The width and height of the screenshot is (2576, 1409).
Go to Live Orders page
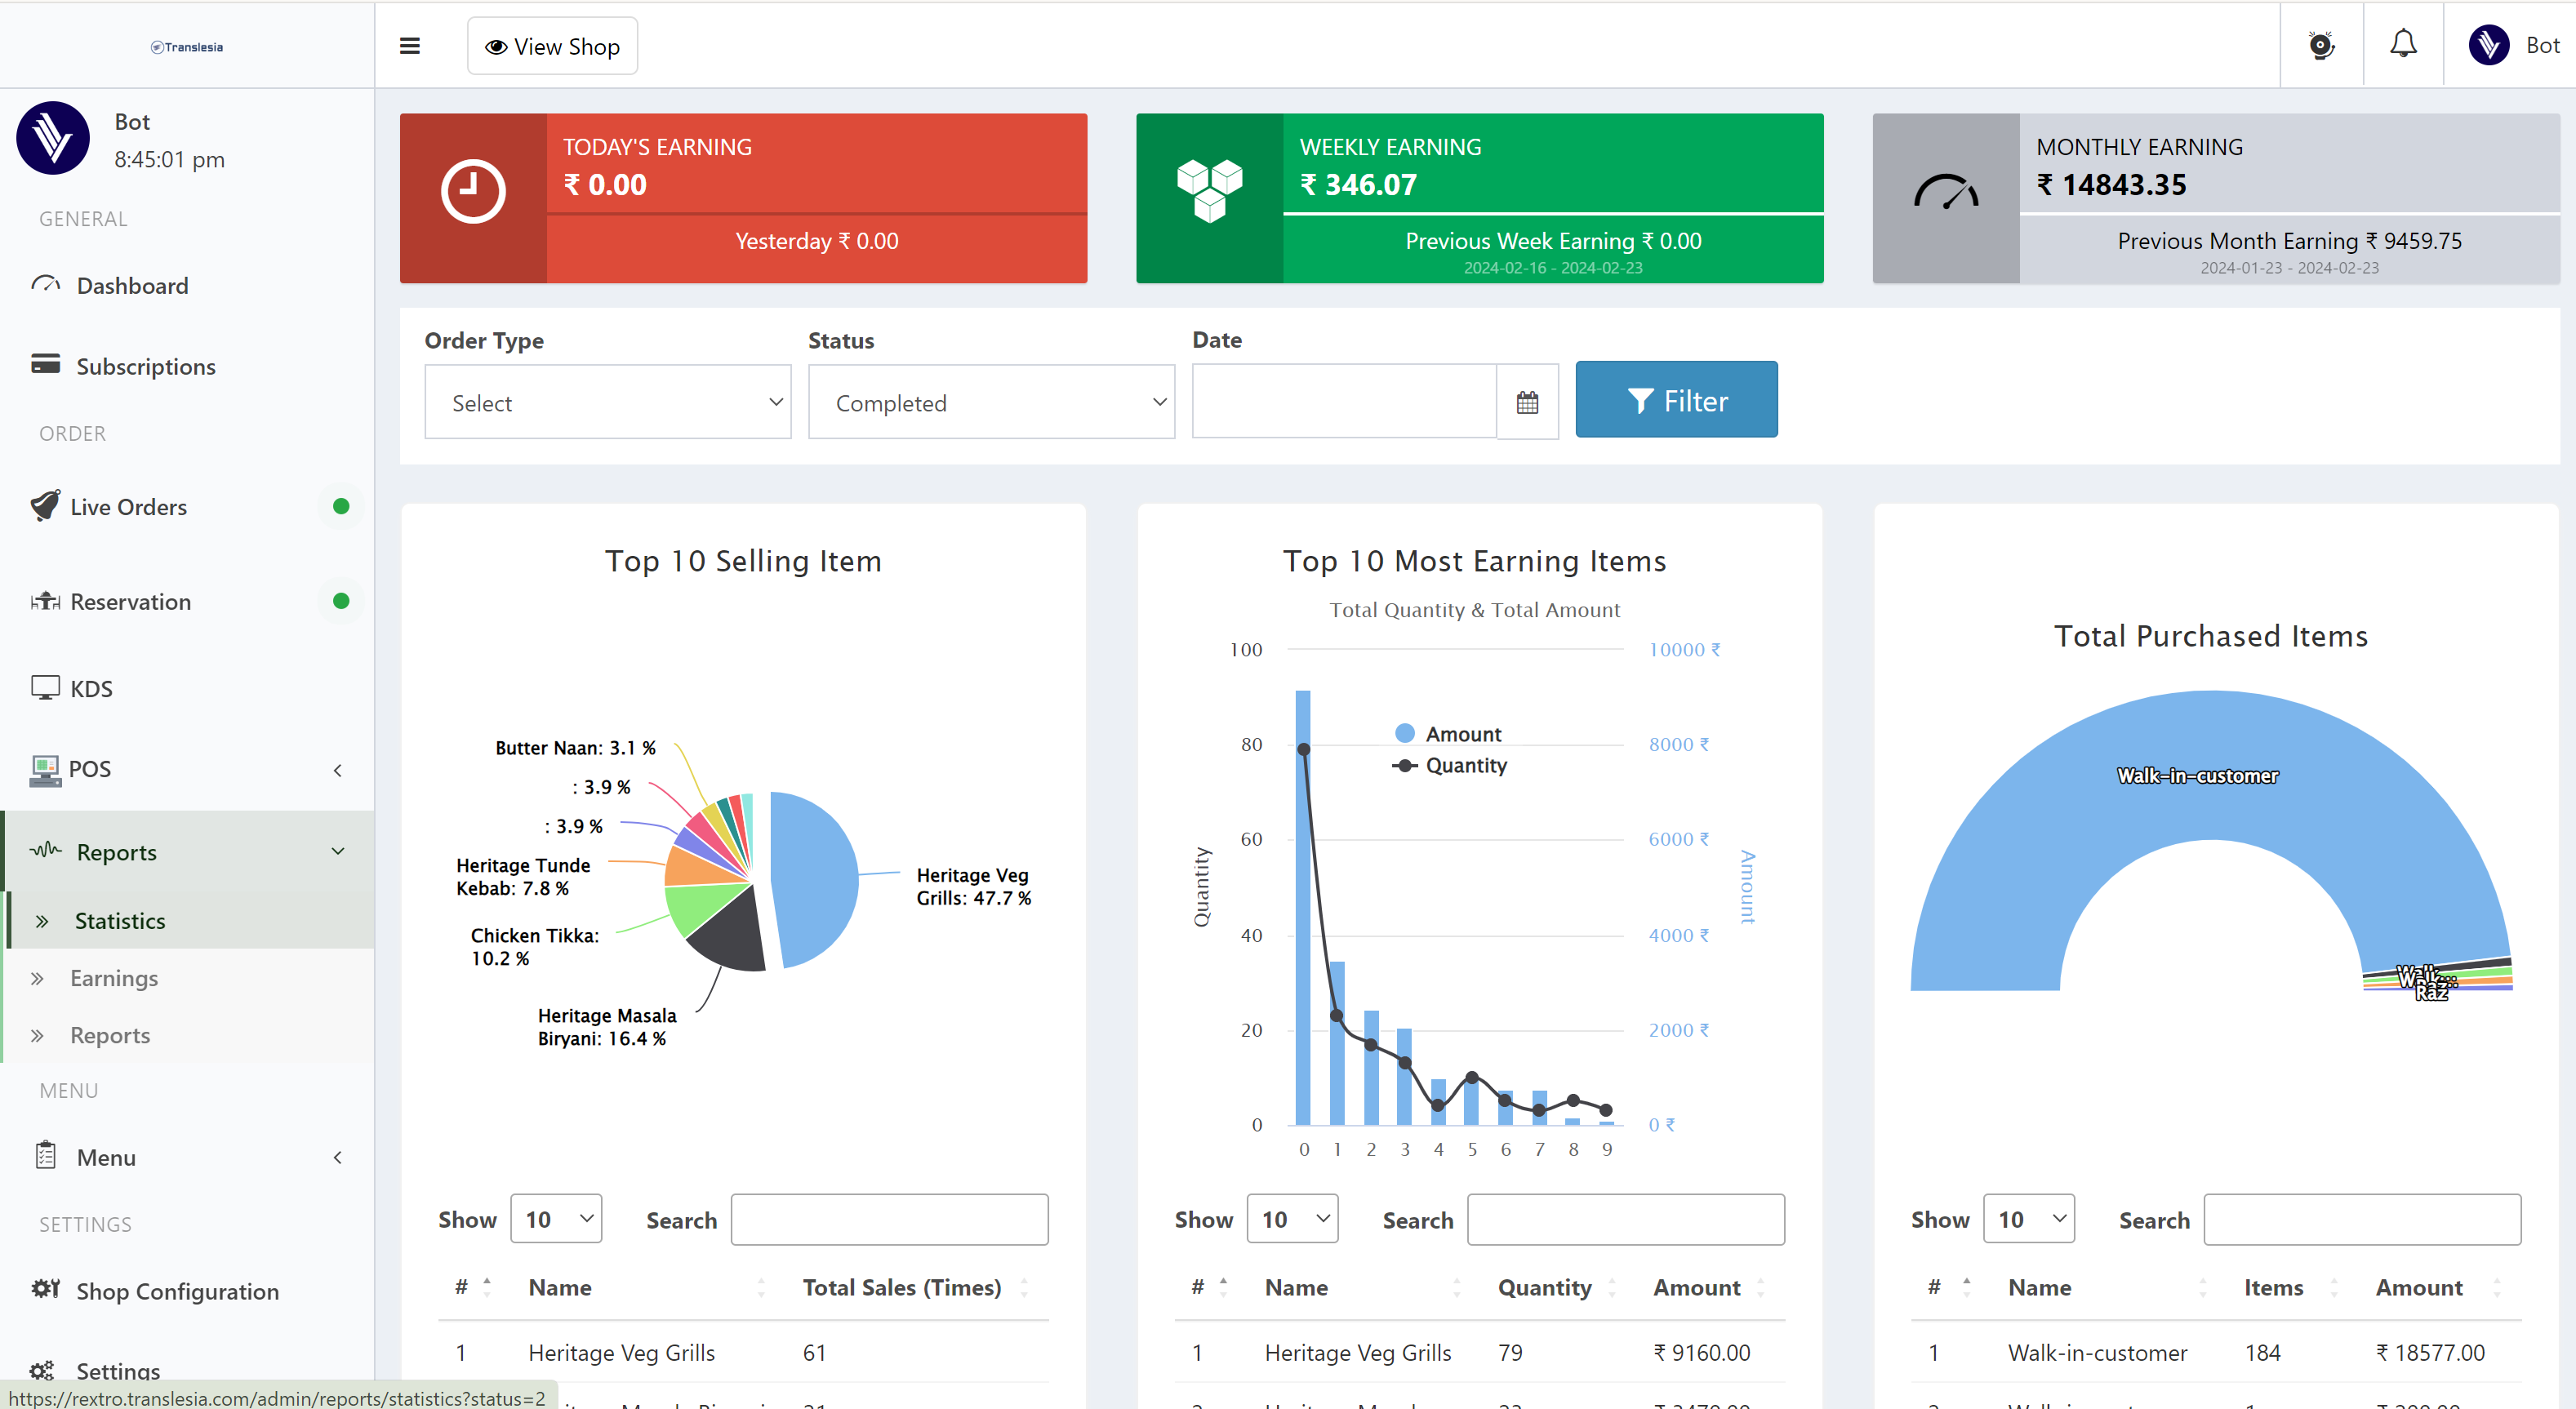click(128, 507)
